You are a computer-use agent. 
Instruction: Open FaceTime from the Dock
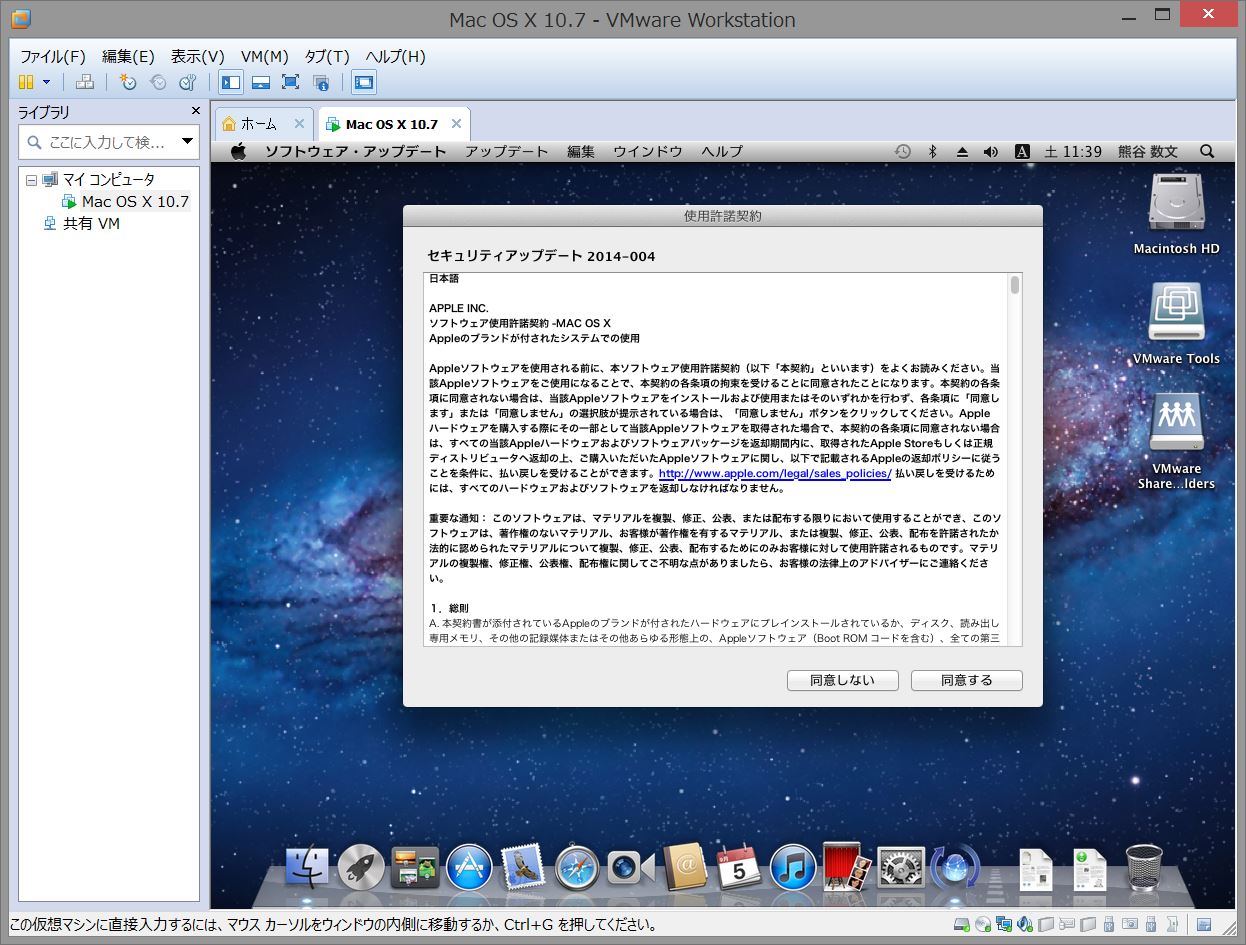click(631, 867)
